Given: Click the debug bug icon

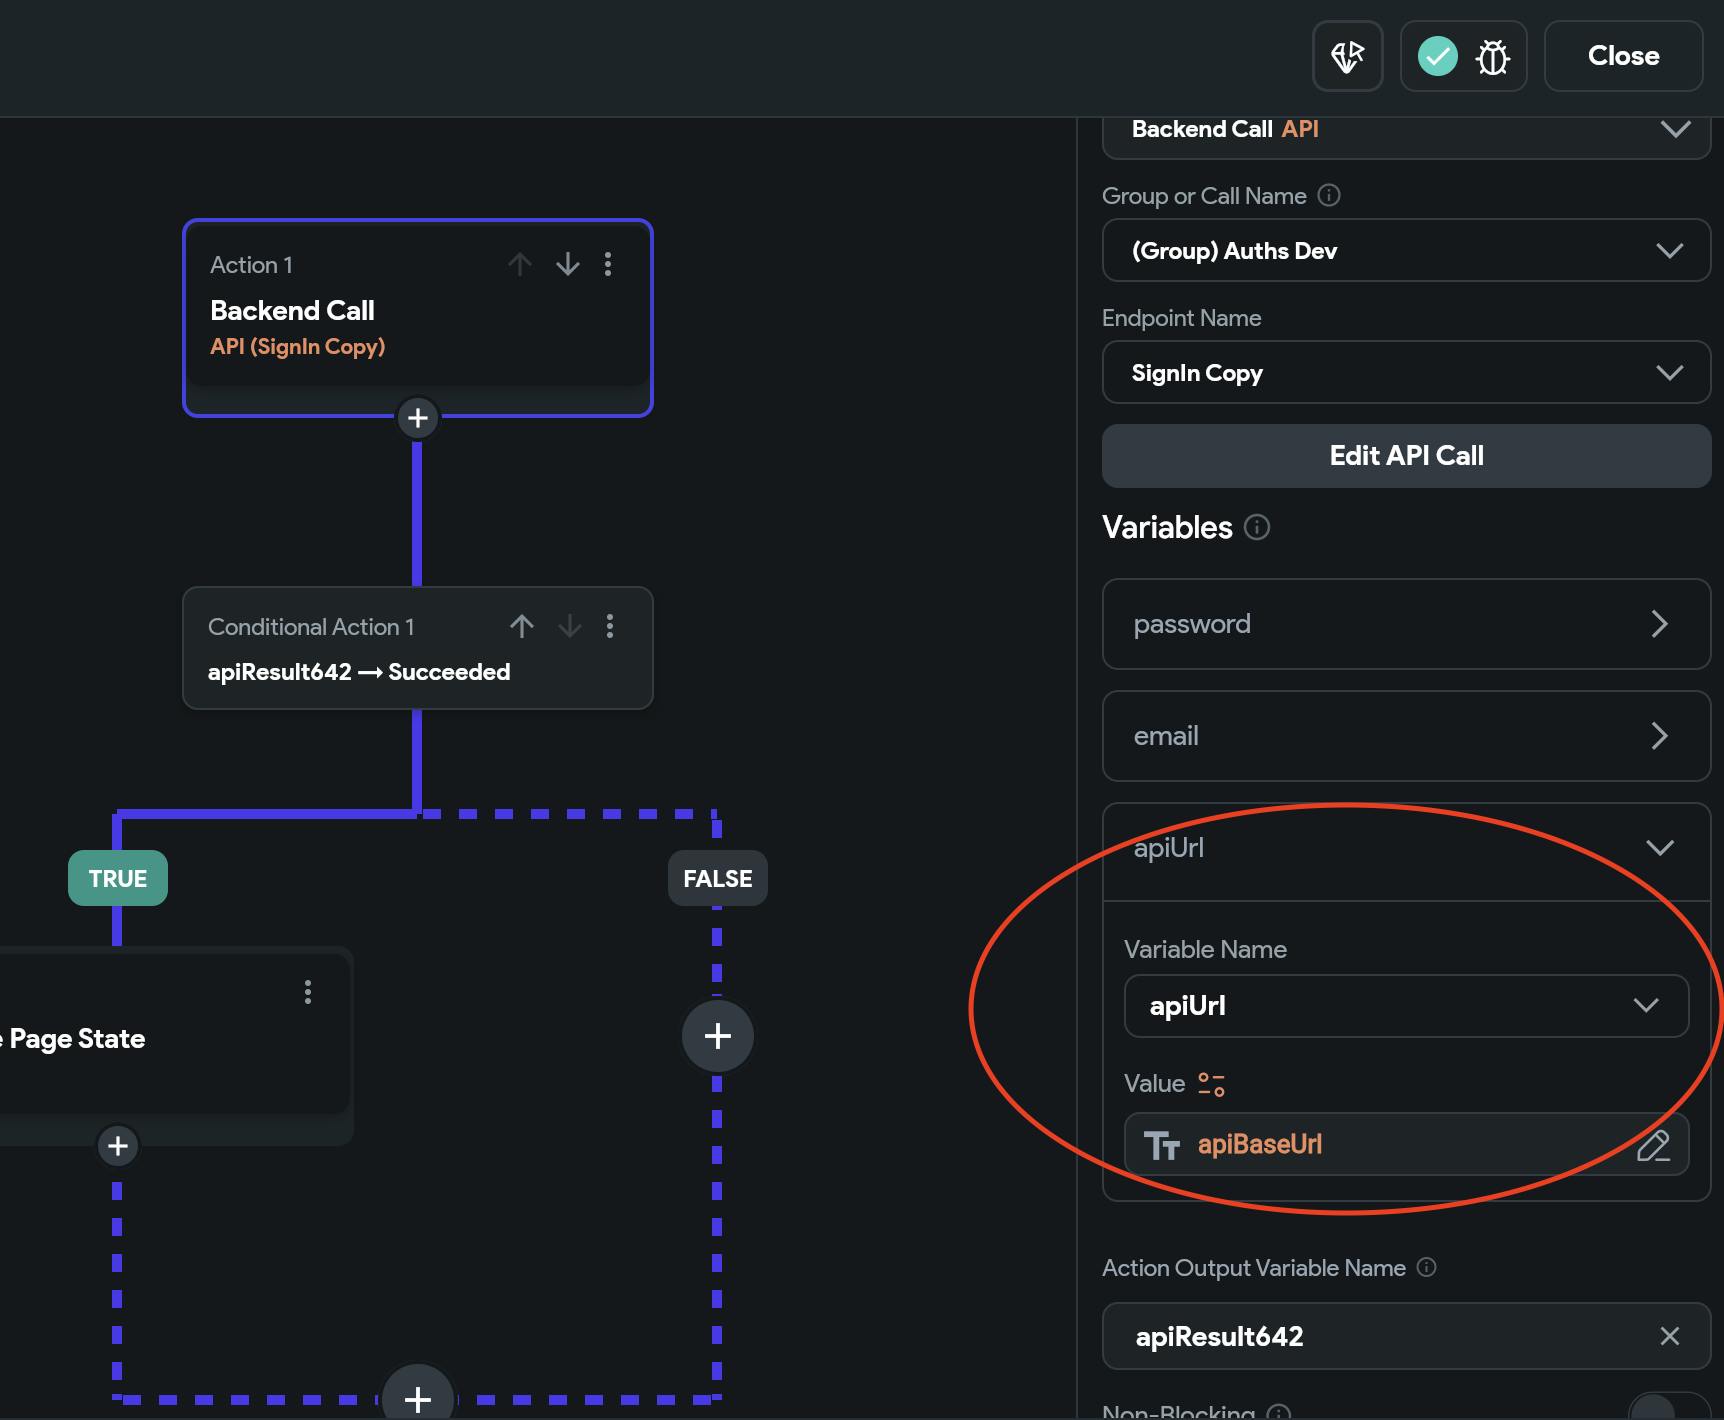Looking at the screenshot, I should click(x=1492, y=57).
